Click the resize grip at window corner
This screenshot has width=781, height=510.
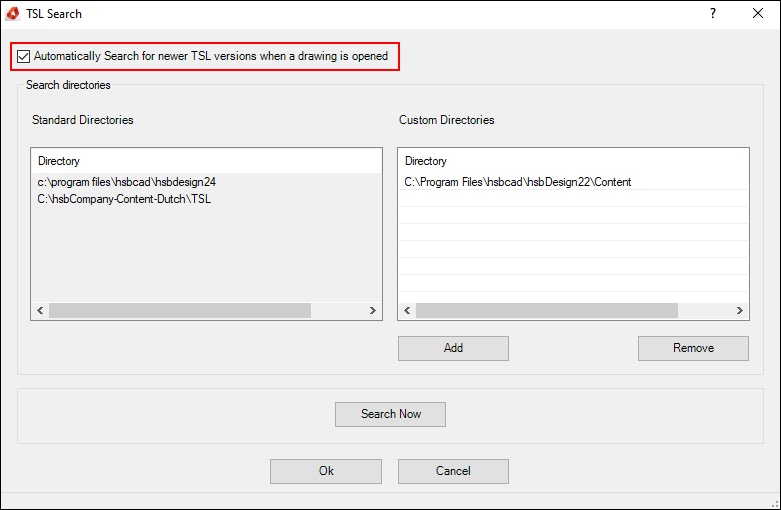pyautogui.click(x=775, y=504)
